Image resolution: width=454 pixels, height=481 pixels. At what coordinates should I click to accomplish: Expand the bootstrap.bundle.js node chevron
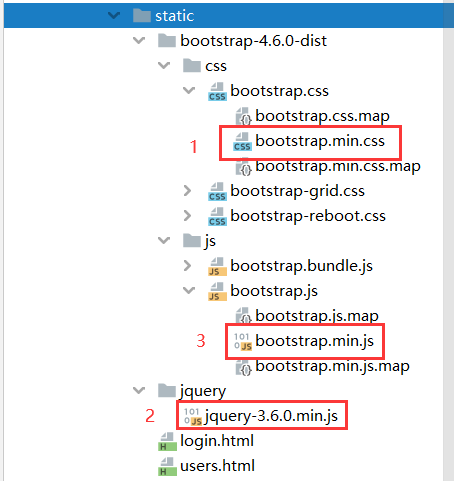point(187,266)
